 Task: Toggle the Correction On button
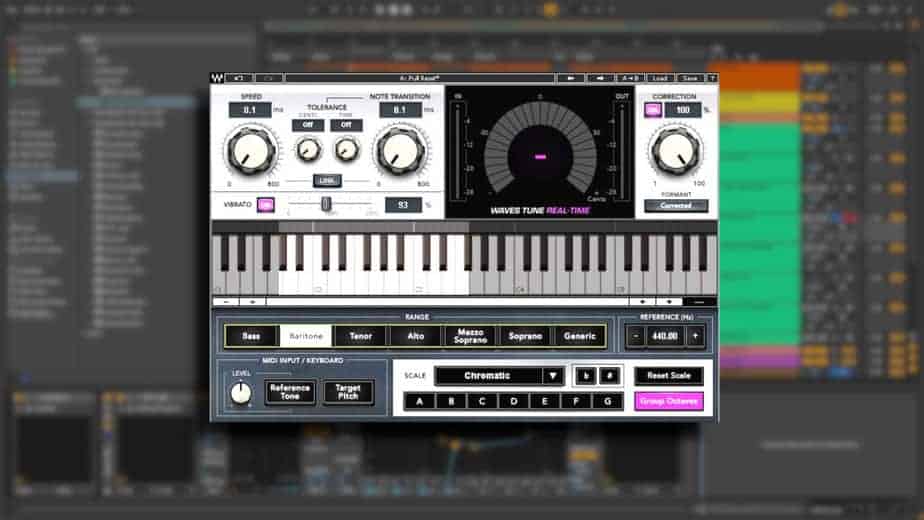(x=653, y=110)
